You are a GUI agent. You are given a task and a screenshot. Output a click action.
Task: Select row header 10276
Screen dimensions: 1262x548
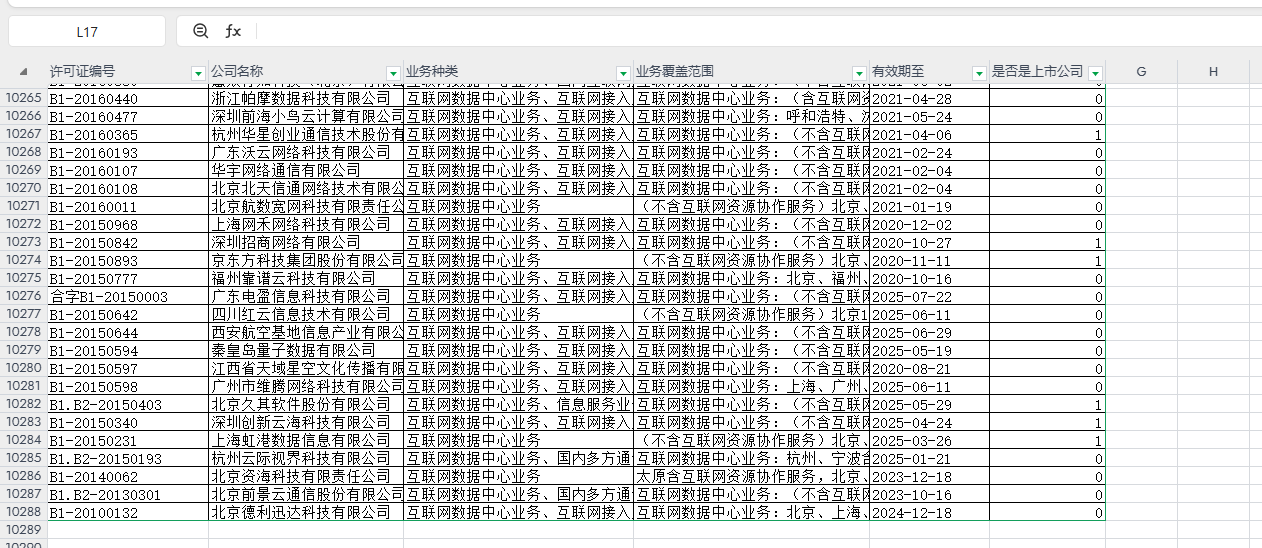point(23,297)
